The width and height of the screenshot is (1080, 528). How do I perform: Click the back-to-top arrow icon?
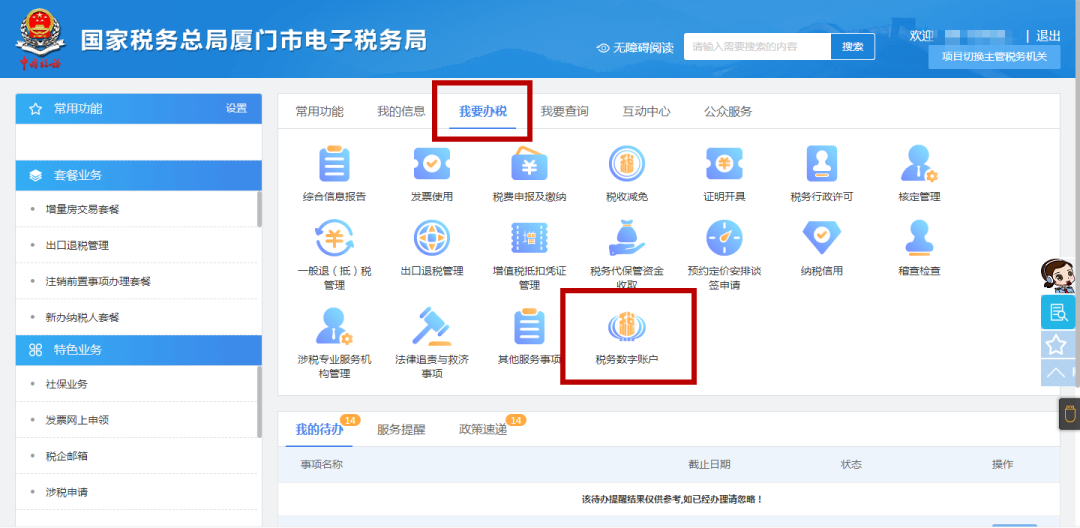tap(1057, 372)
